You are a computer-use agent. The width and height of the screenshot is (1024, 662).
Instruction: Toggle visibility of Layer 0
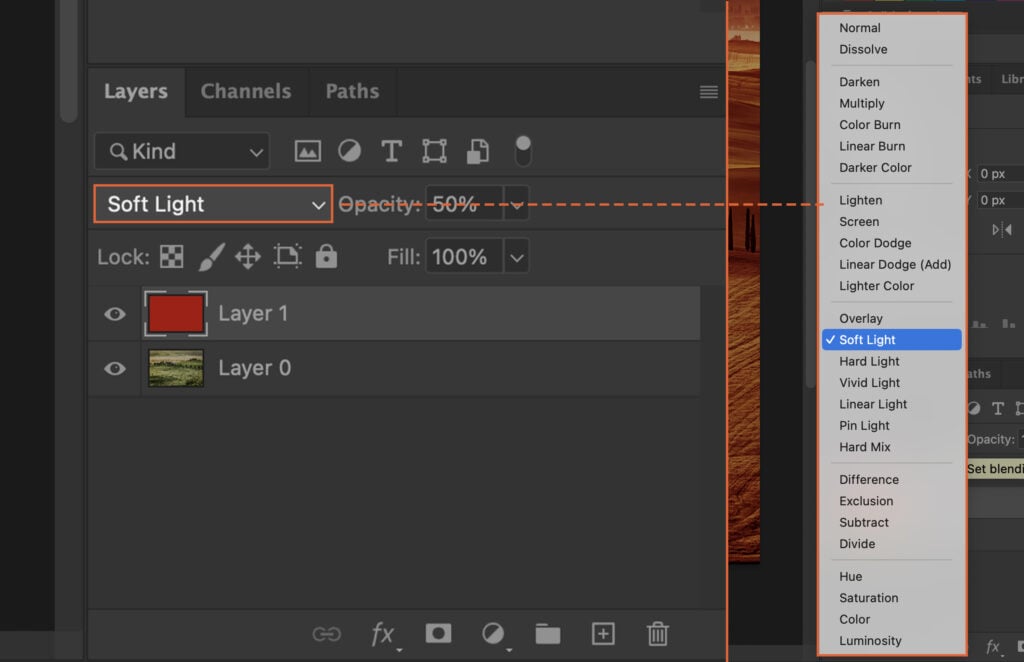tap(113, 367)
